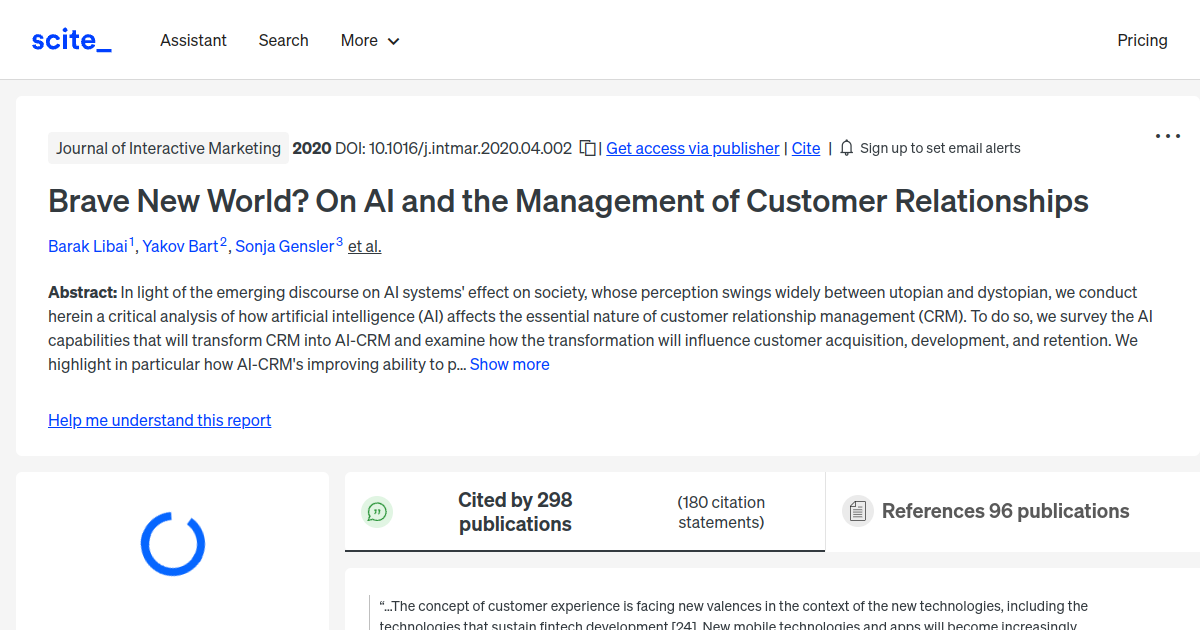Open Sonja Gensler's author profile
This screenshot has height=630, width=1200.
285,246
